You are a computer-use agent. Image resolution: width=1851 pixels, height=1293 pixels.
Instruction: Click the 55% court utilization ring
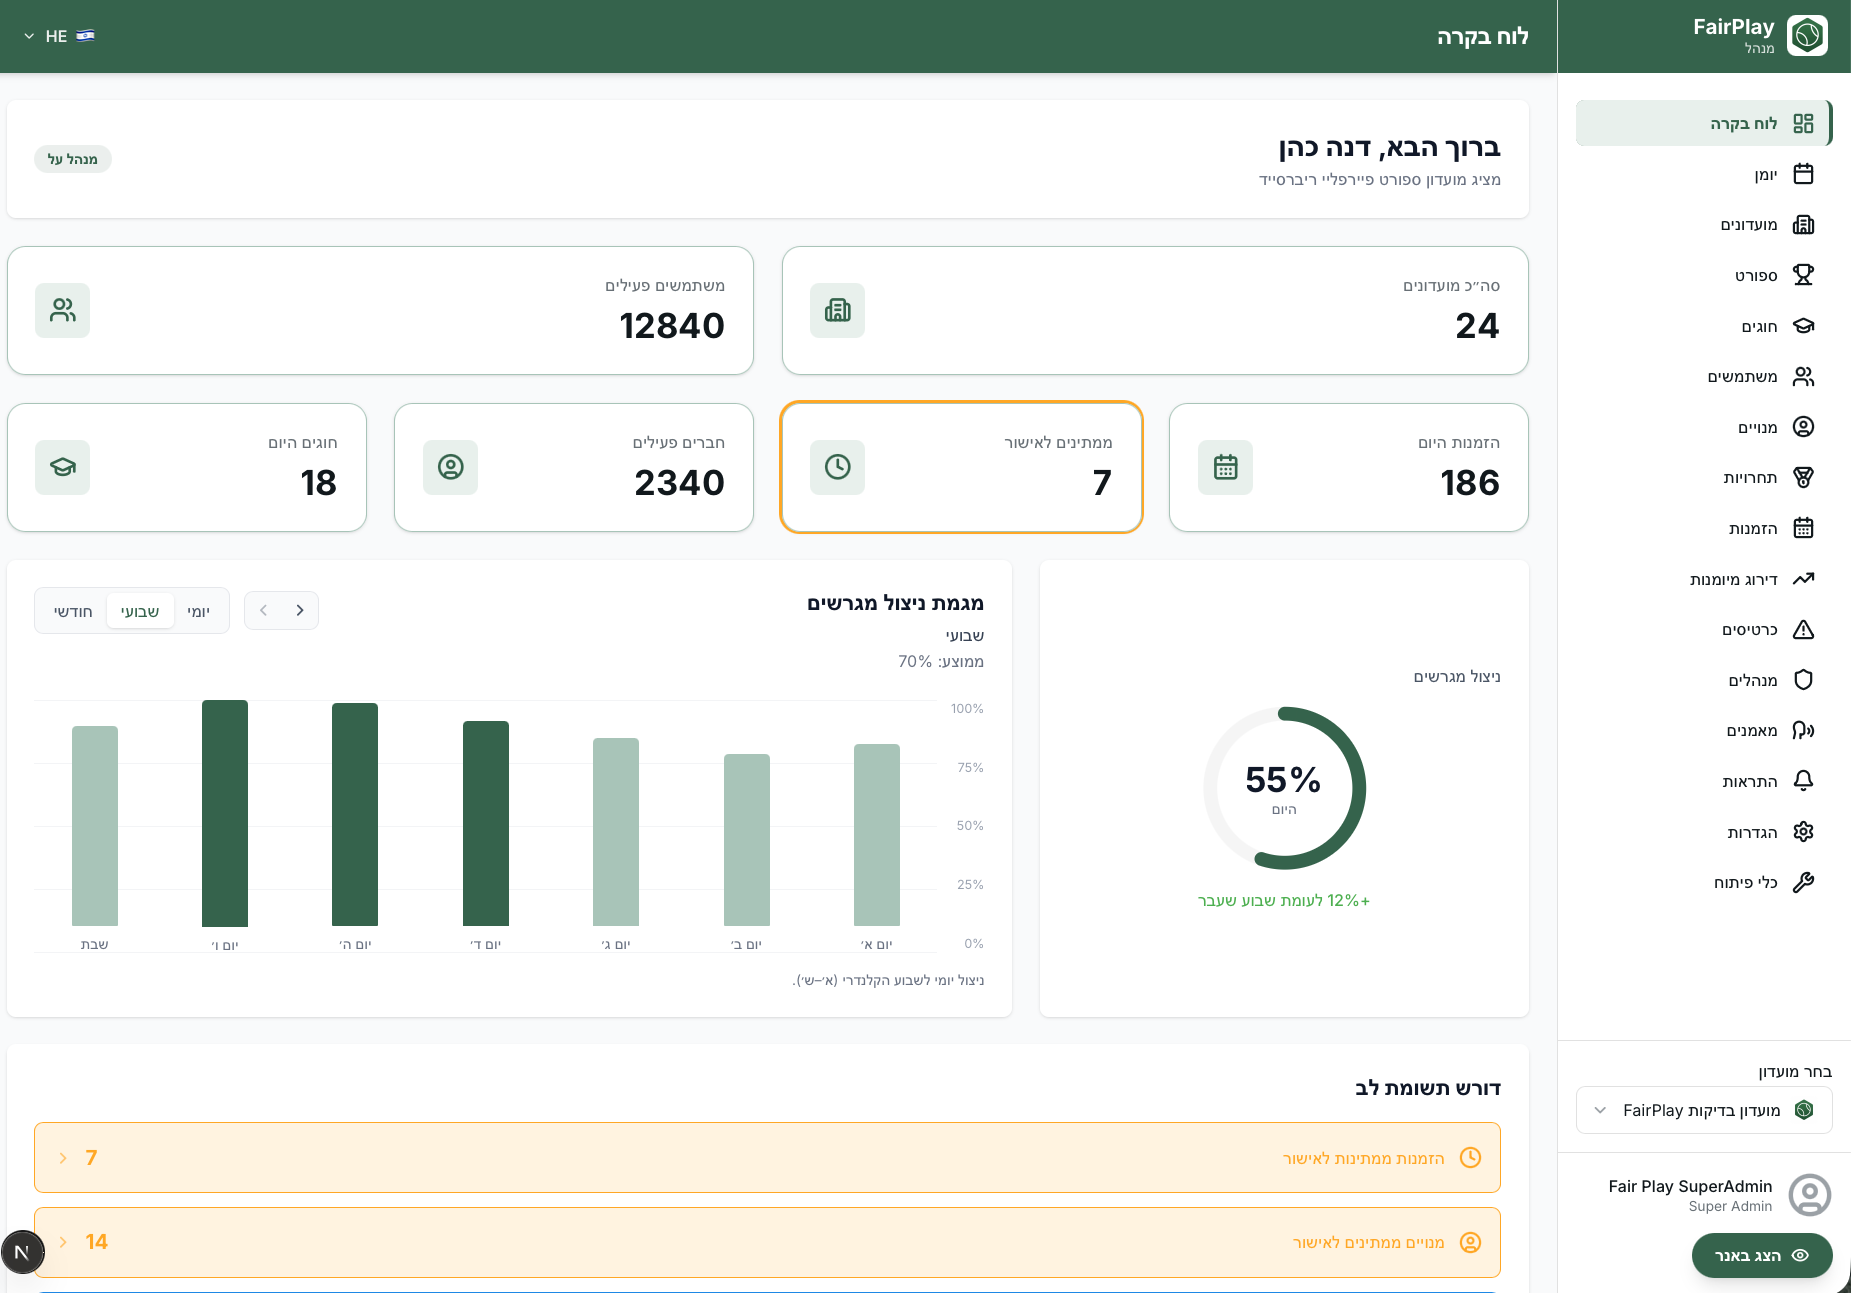point(1284,788)
